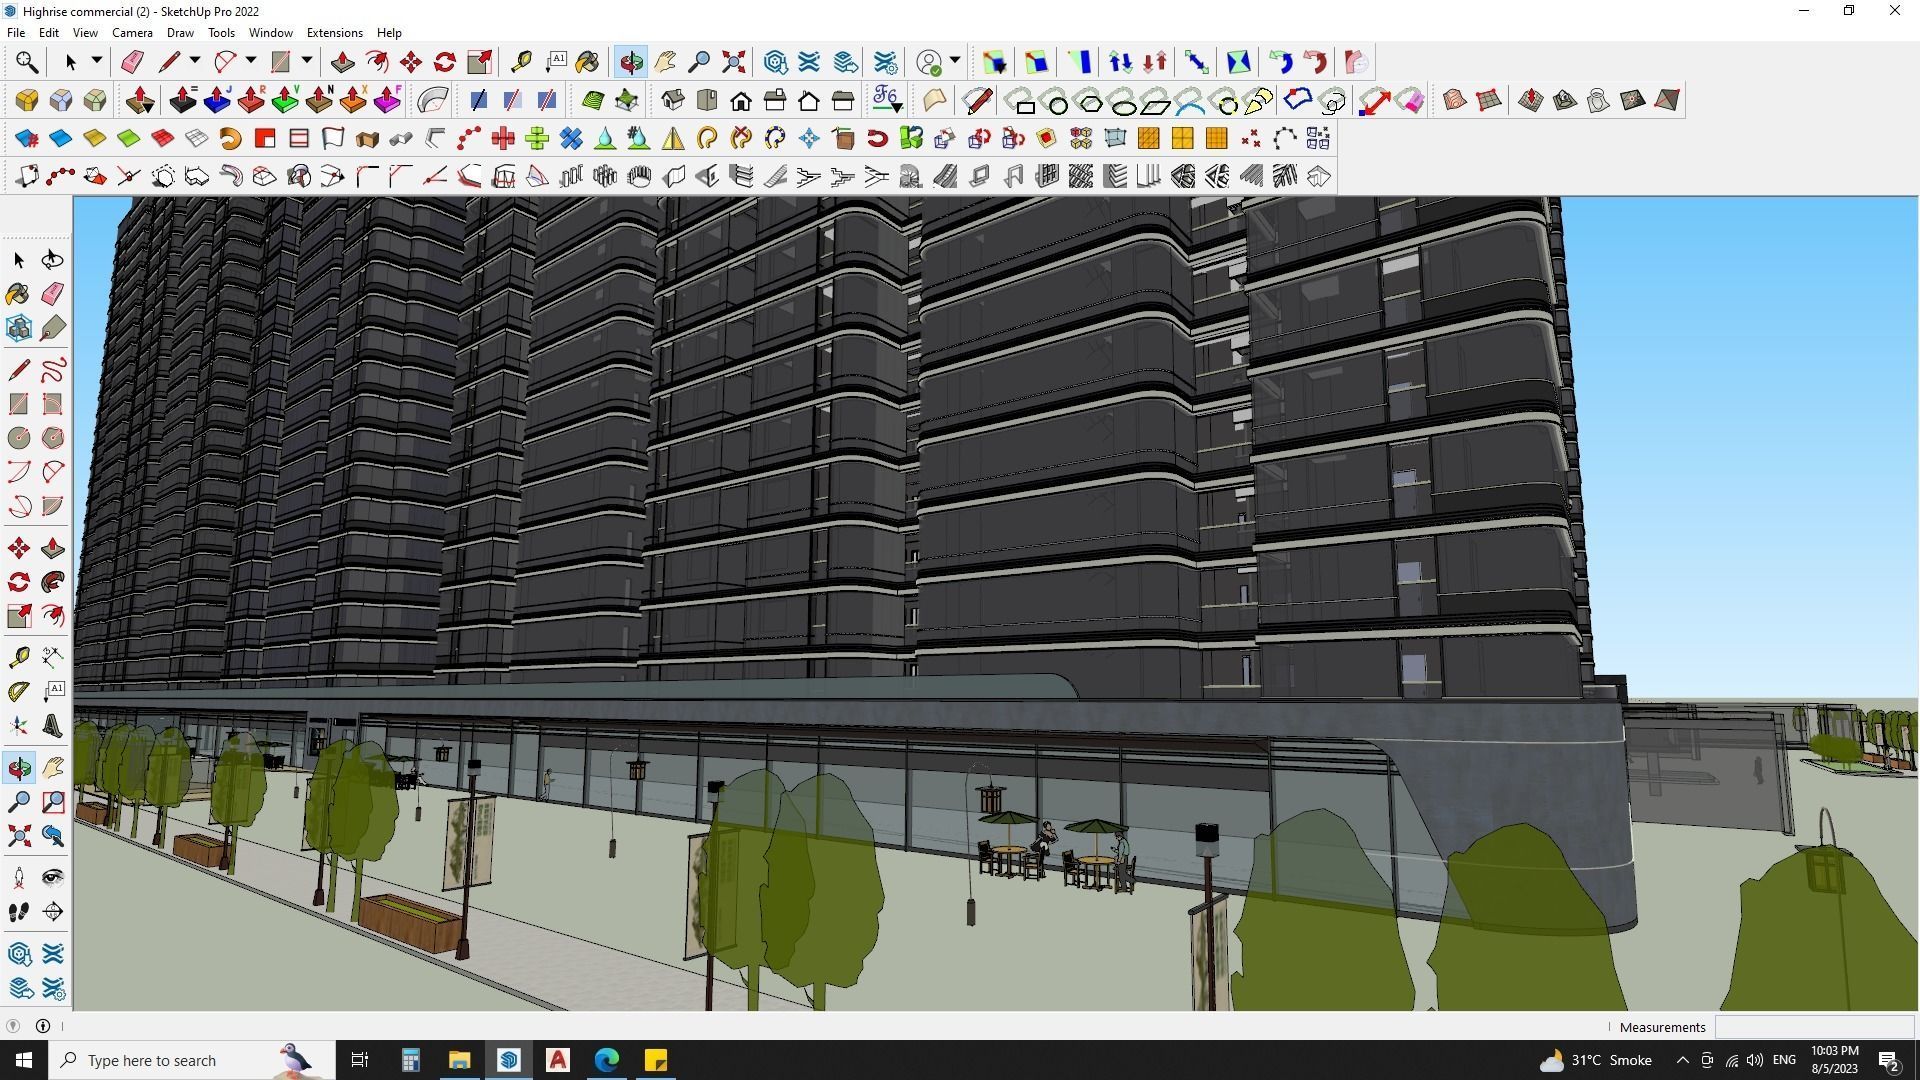The height and width of the screenshot is (1080, 1920).
Task: Click Make Component icon in left toolbar
Action: [19, 328]
